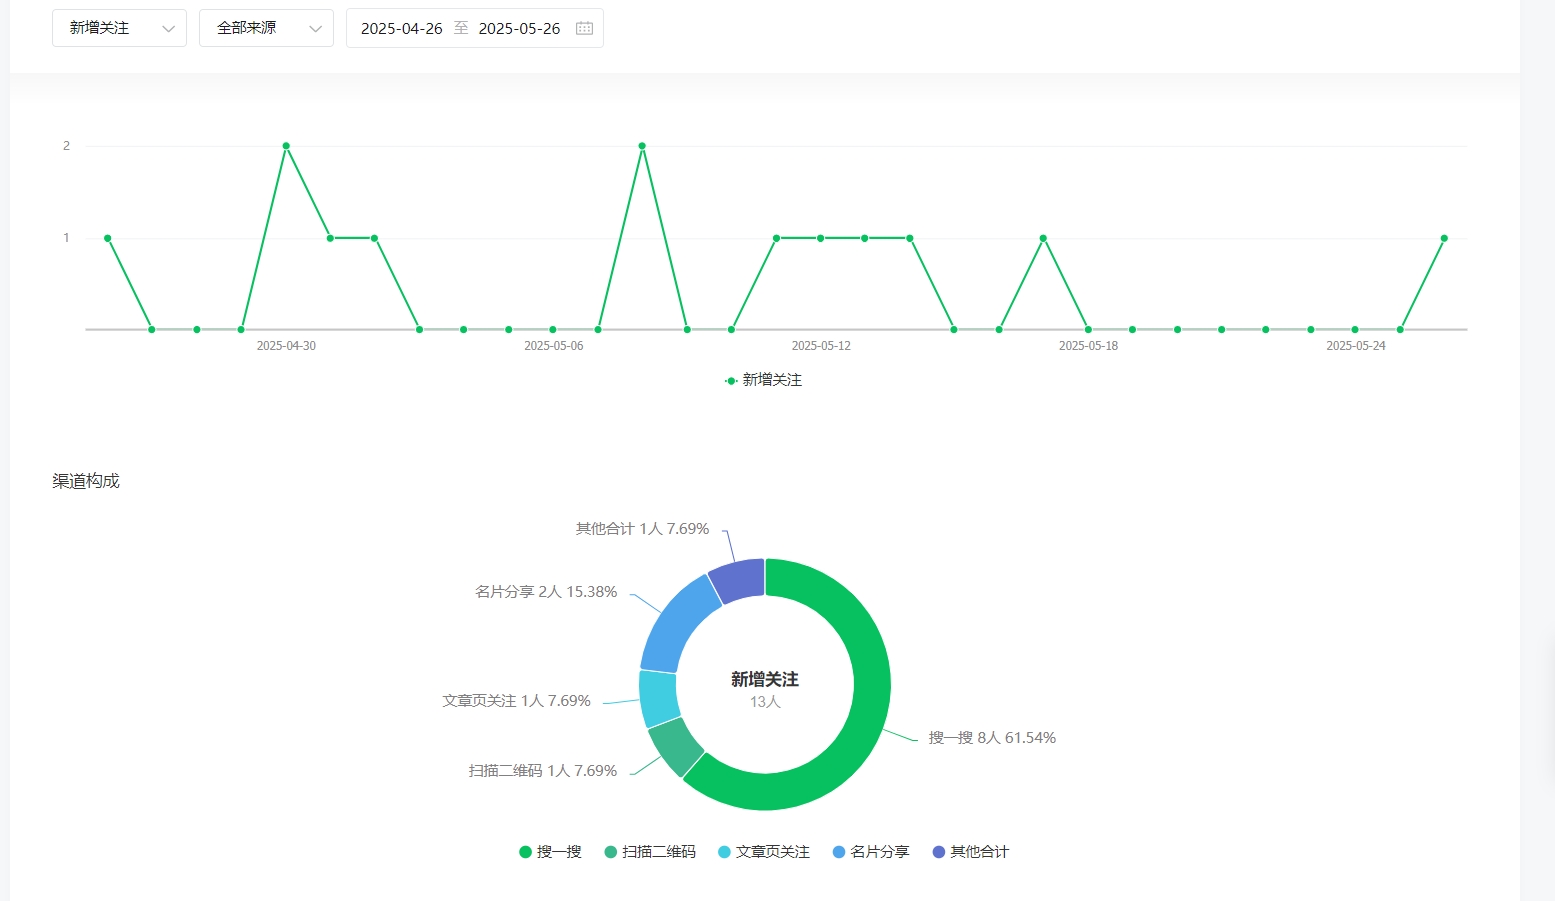The image size is (1555, 901).
Task: Click the start date 2025-04-26 field
Action: [x=401, y=28]
